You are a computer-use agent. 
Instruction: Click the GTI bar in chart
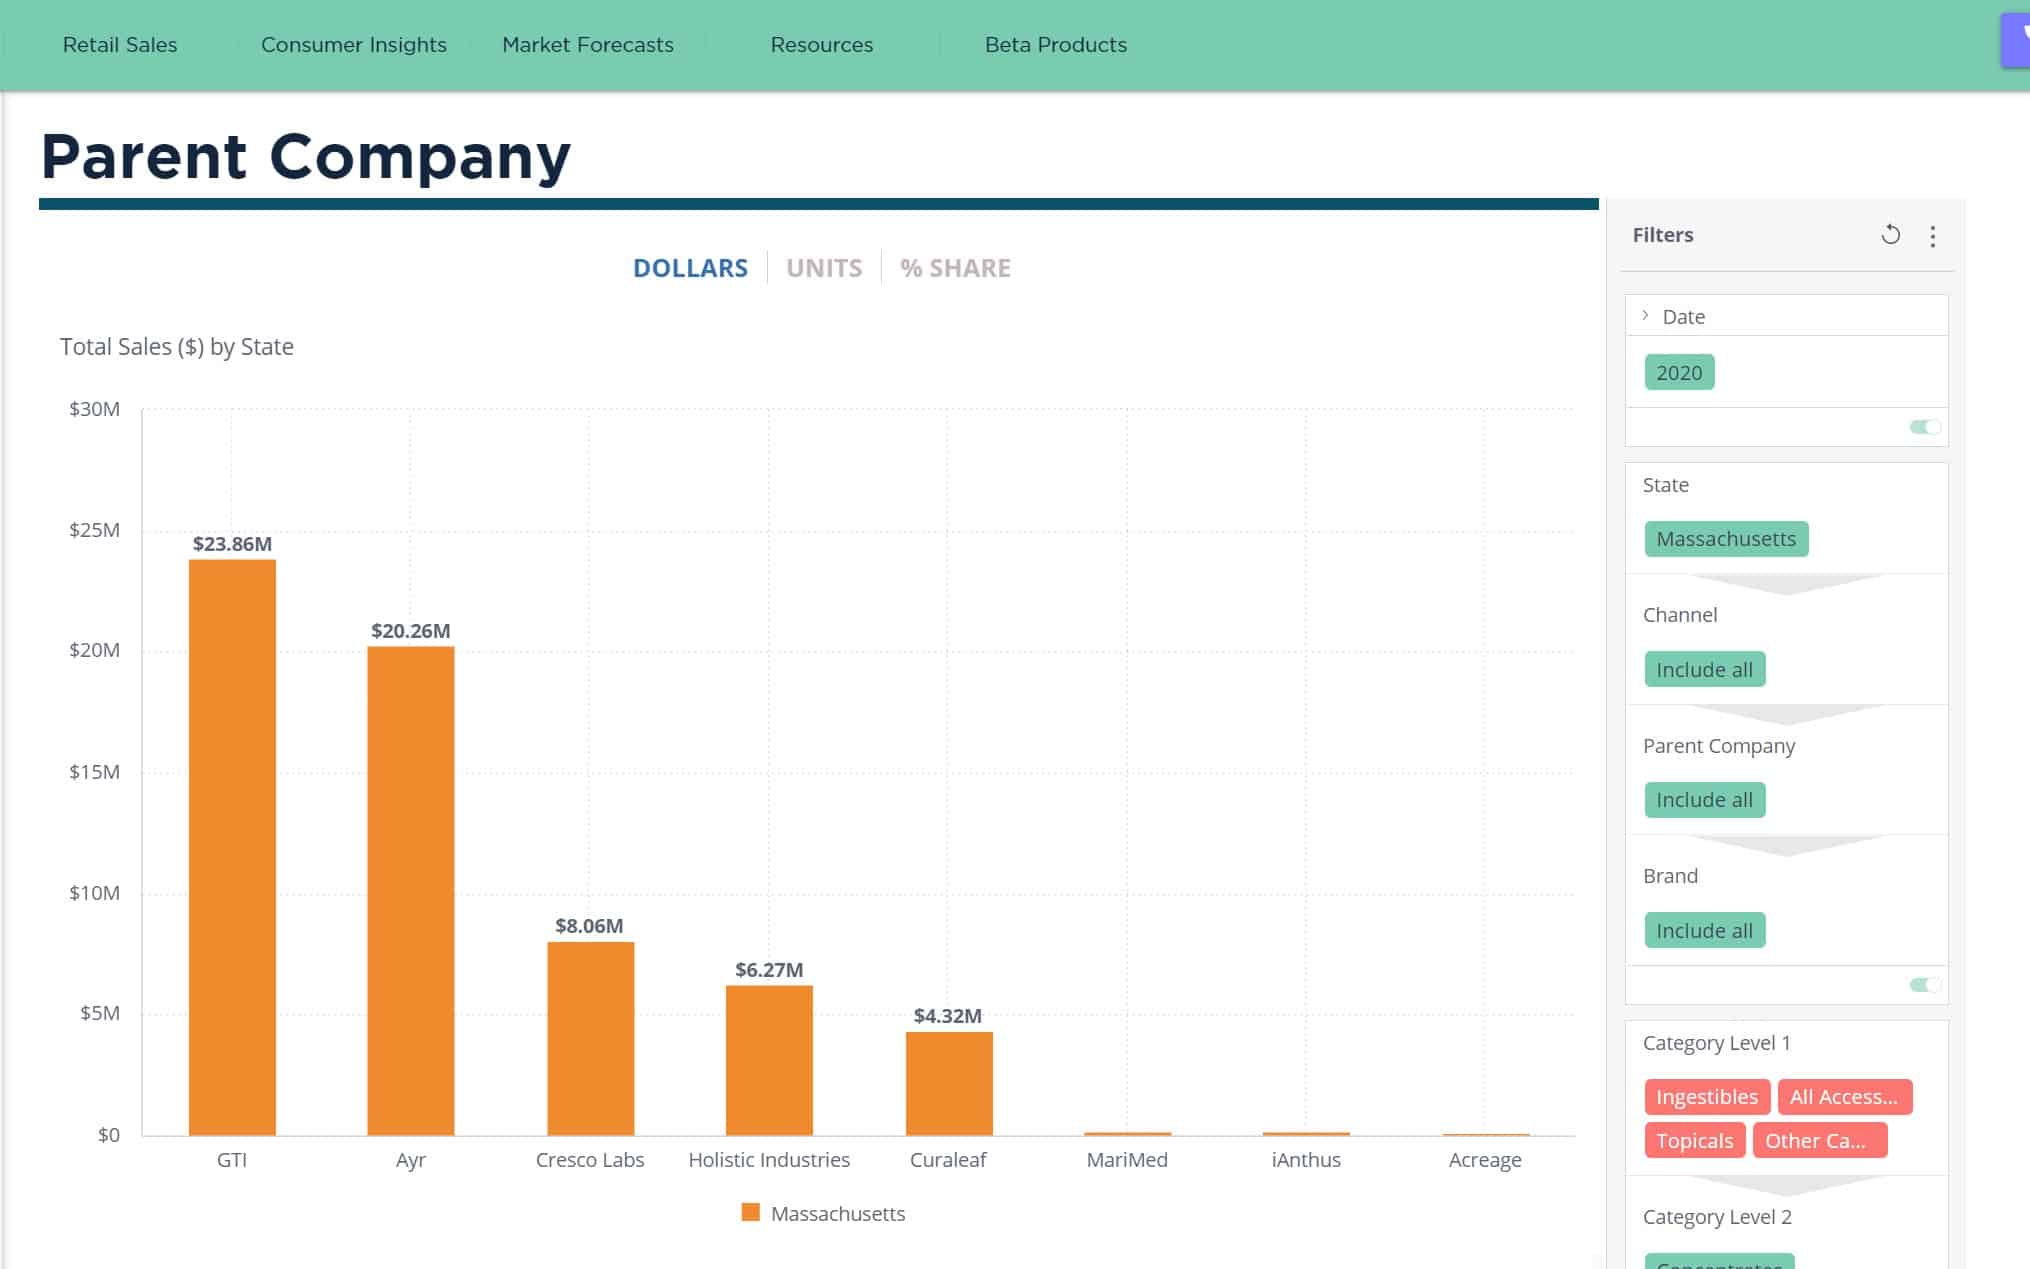pyautogui.click(x=232, y=847)
